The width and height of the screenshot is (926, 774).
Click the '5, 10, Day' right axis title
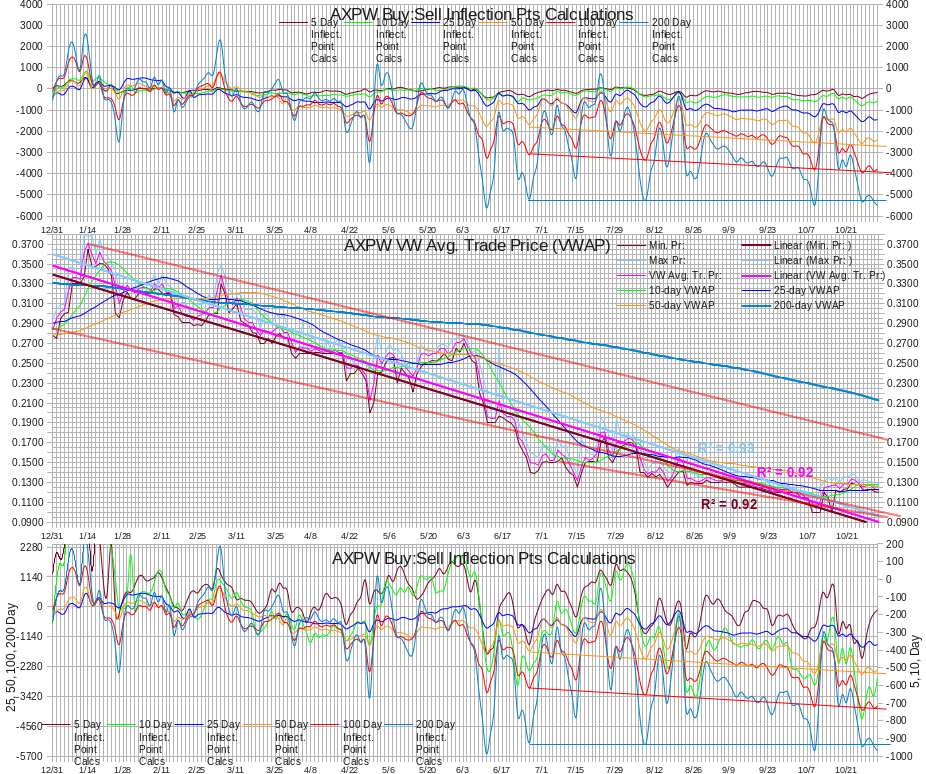(x=915, y=661)
